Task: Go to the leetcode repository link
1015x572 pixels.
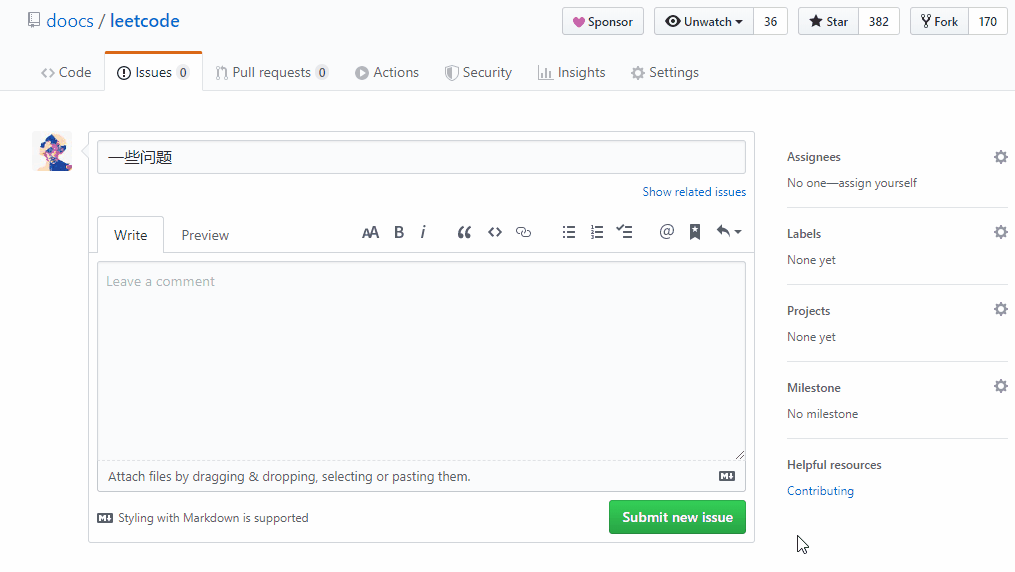Action: pyautogui.click(x=145, y=21)
